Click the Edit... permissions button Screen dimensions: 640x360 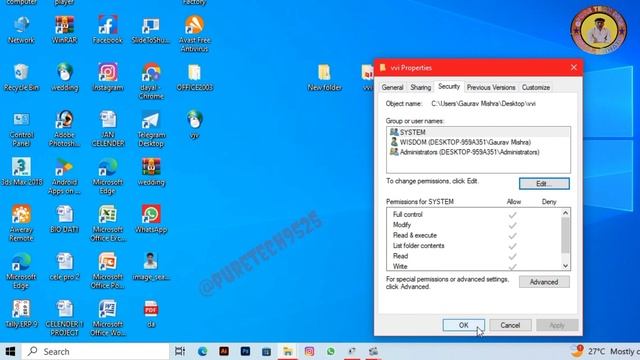(x=544, y=184)
